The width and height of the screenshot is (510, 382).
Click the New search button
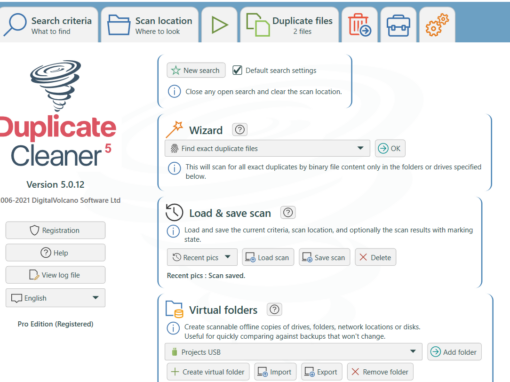[x=196, y=70]
